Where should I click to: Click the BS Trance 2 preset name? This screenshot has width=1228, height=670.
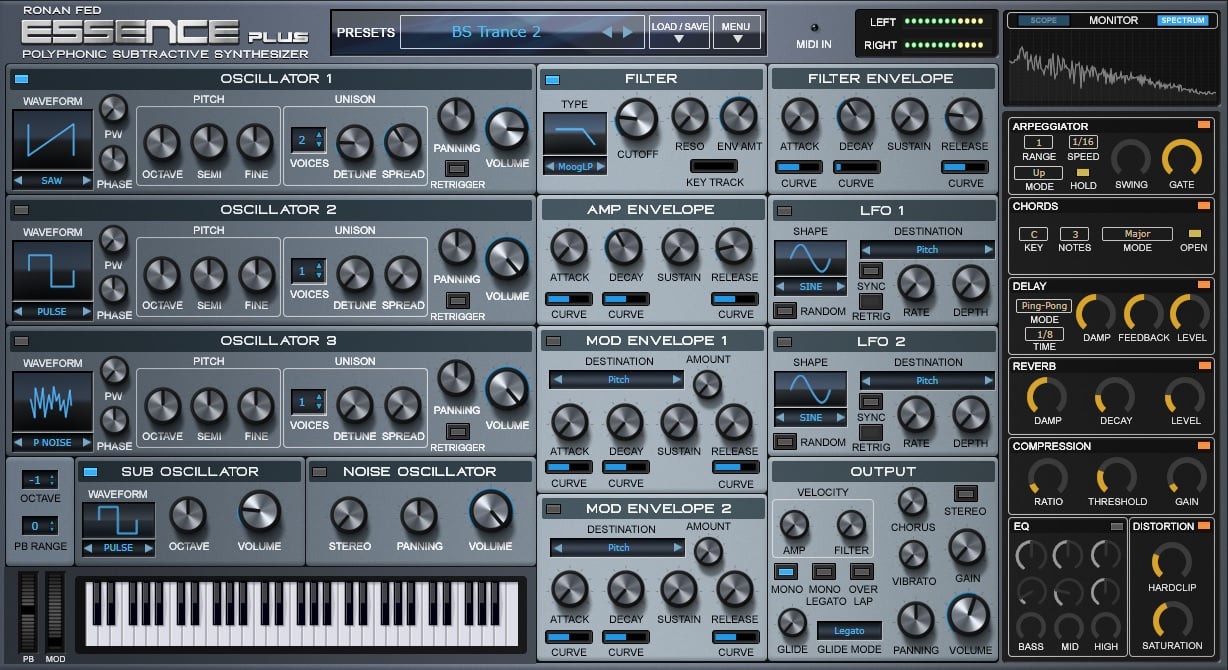pos(496,32)
